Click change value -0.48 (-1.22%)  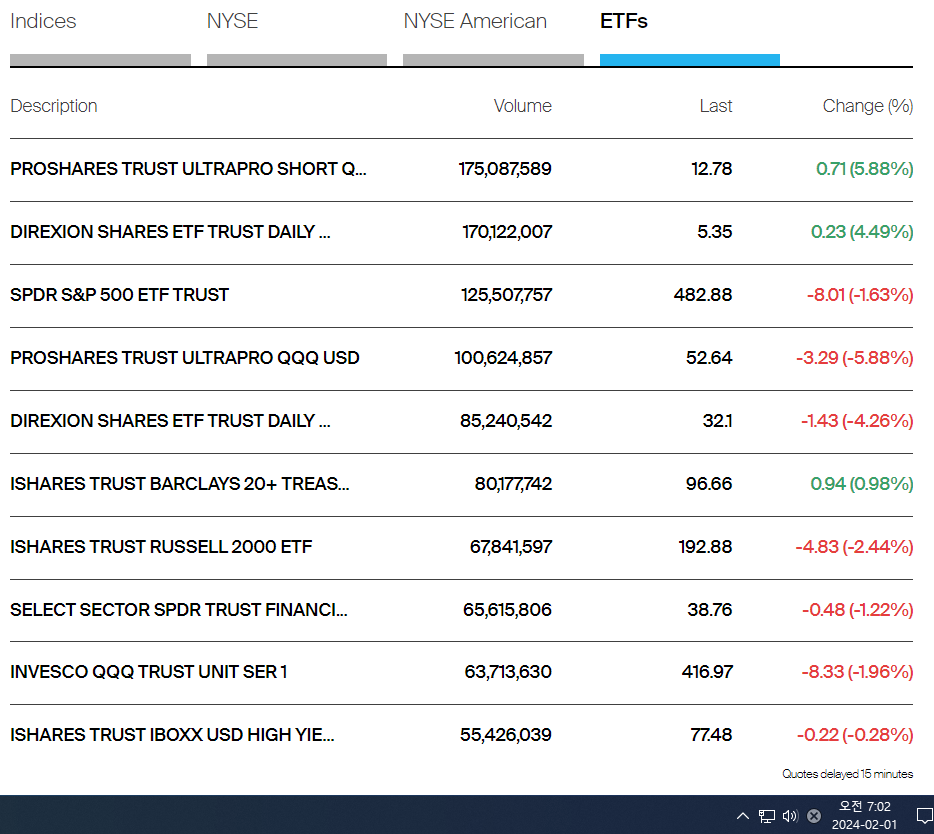pyautogui.click(x=858, y=610)
